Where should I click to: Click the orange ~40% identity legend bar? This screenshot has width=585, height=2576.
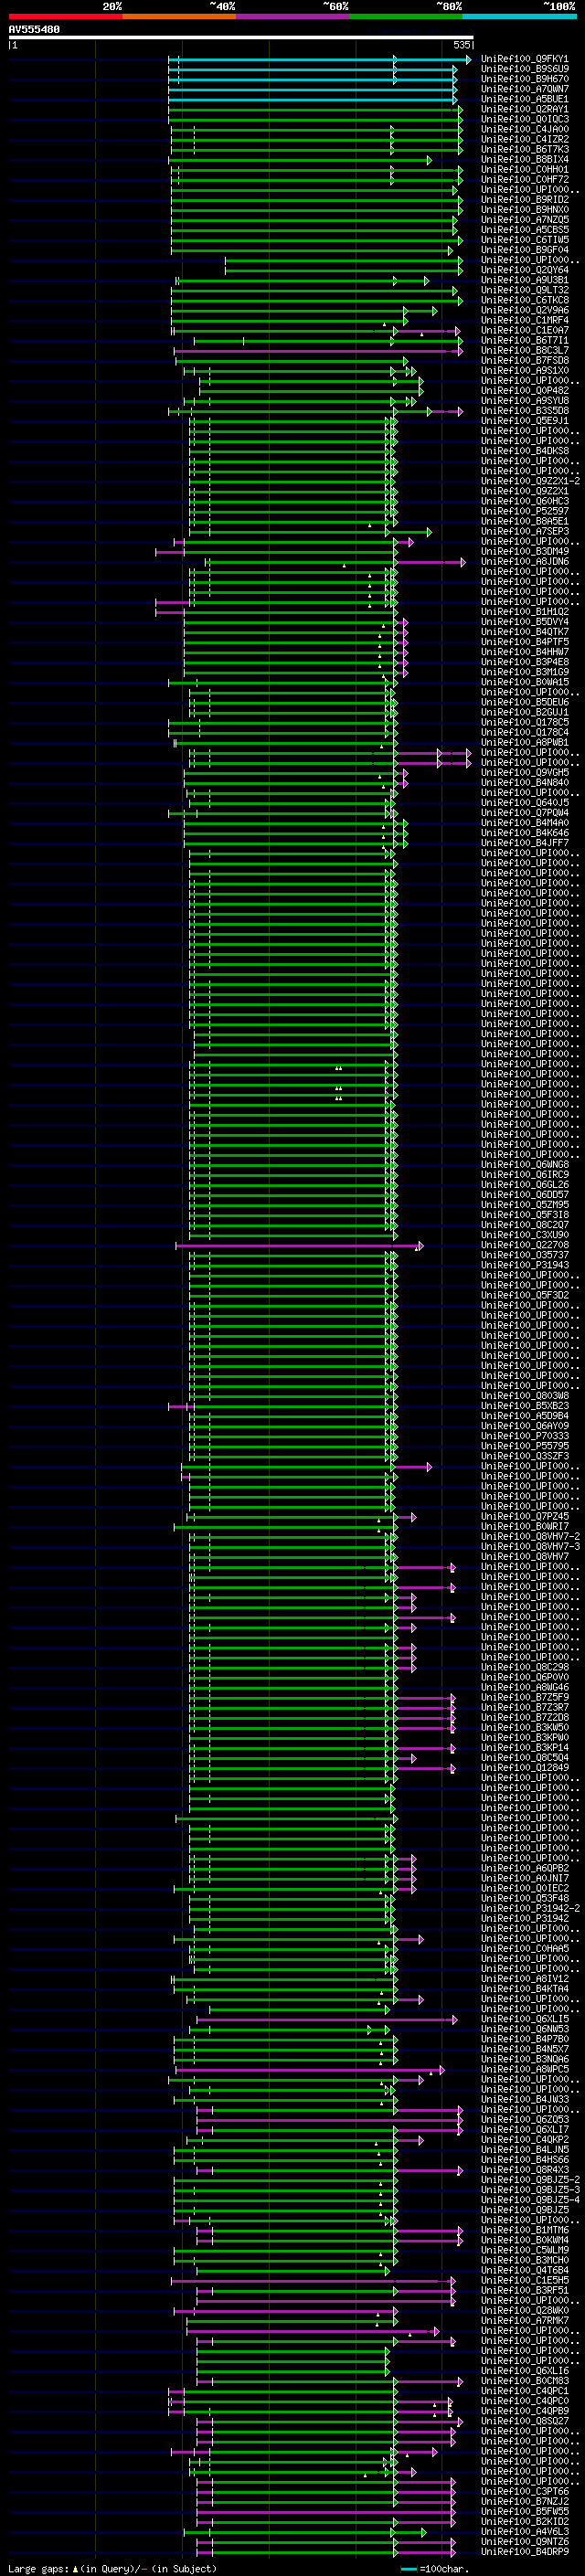point(179,16)
